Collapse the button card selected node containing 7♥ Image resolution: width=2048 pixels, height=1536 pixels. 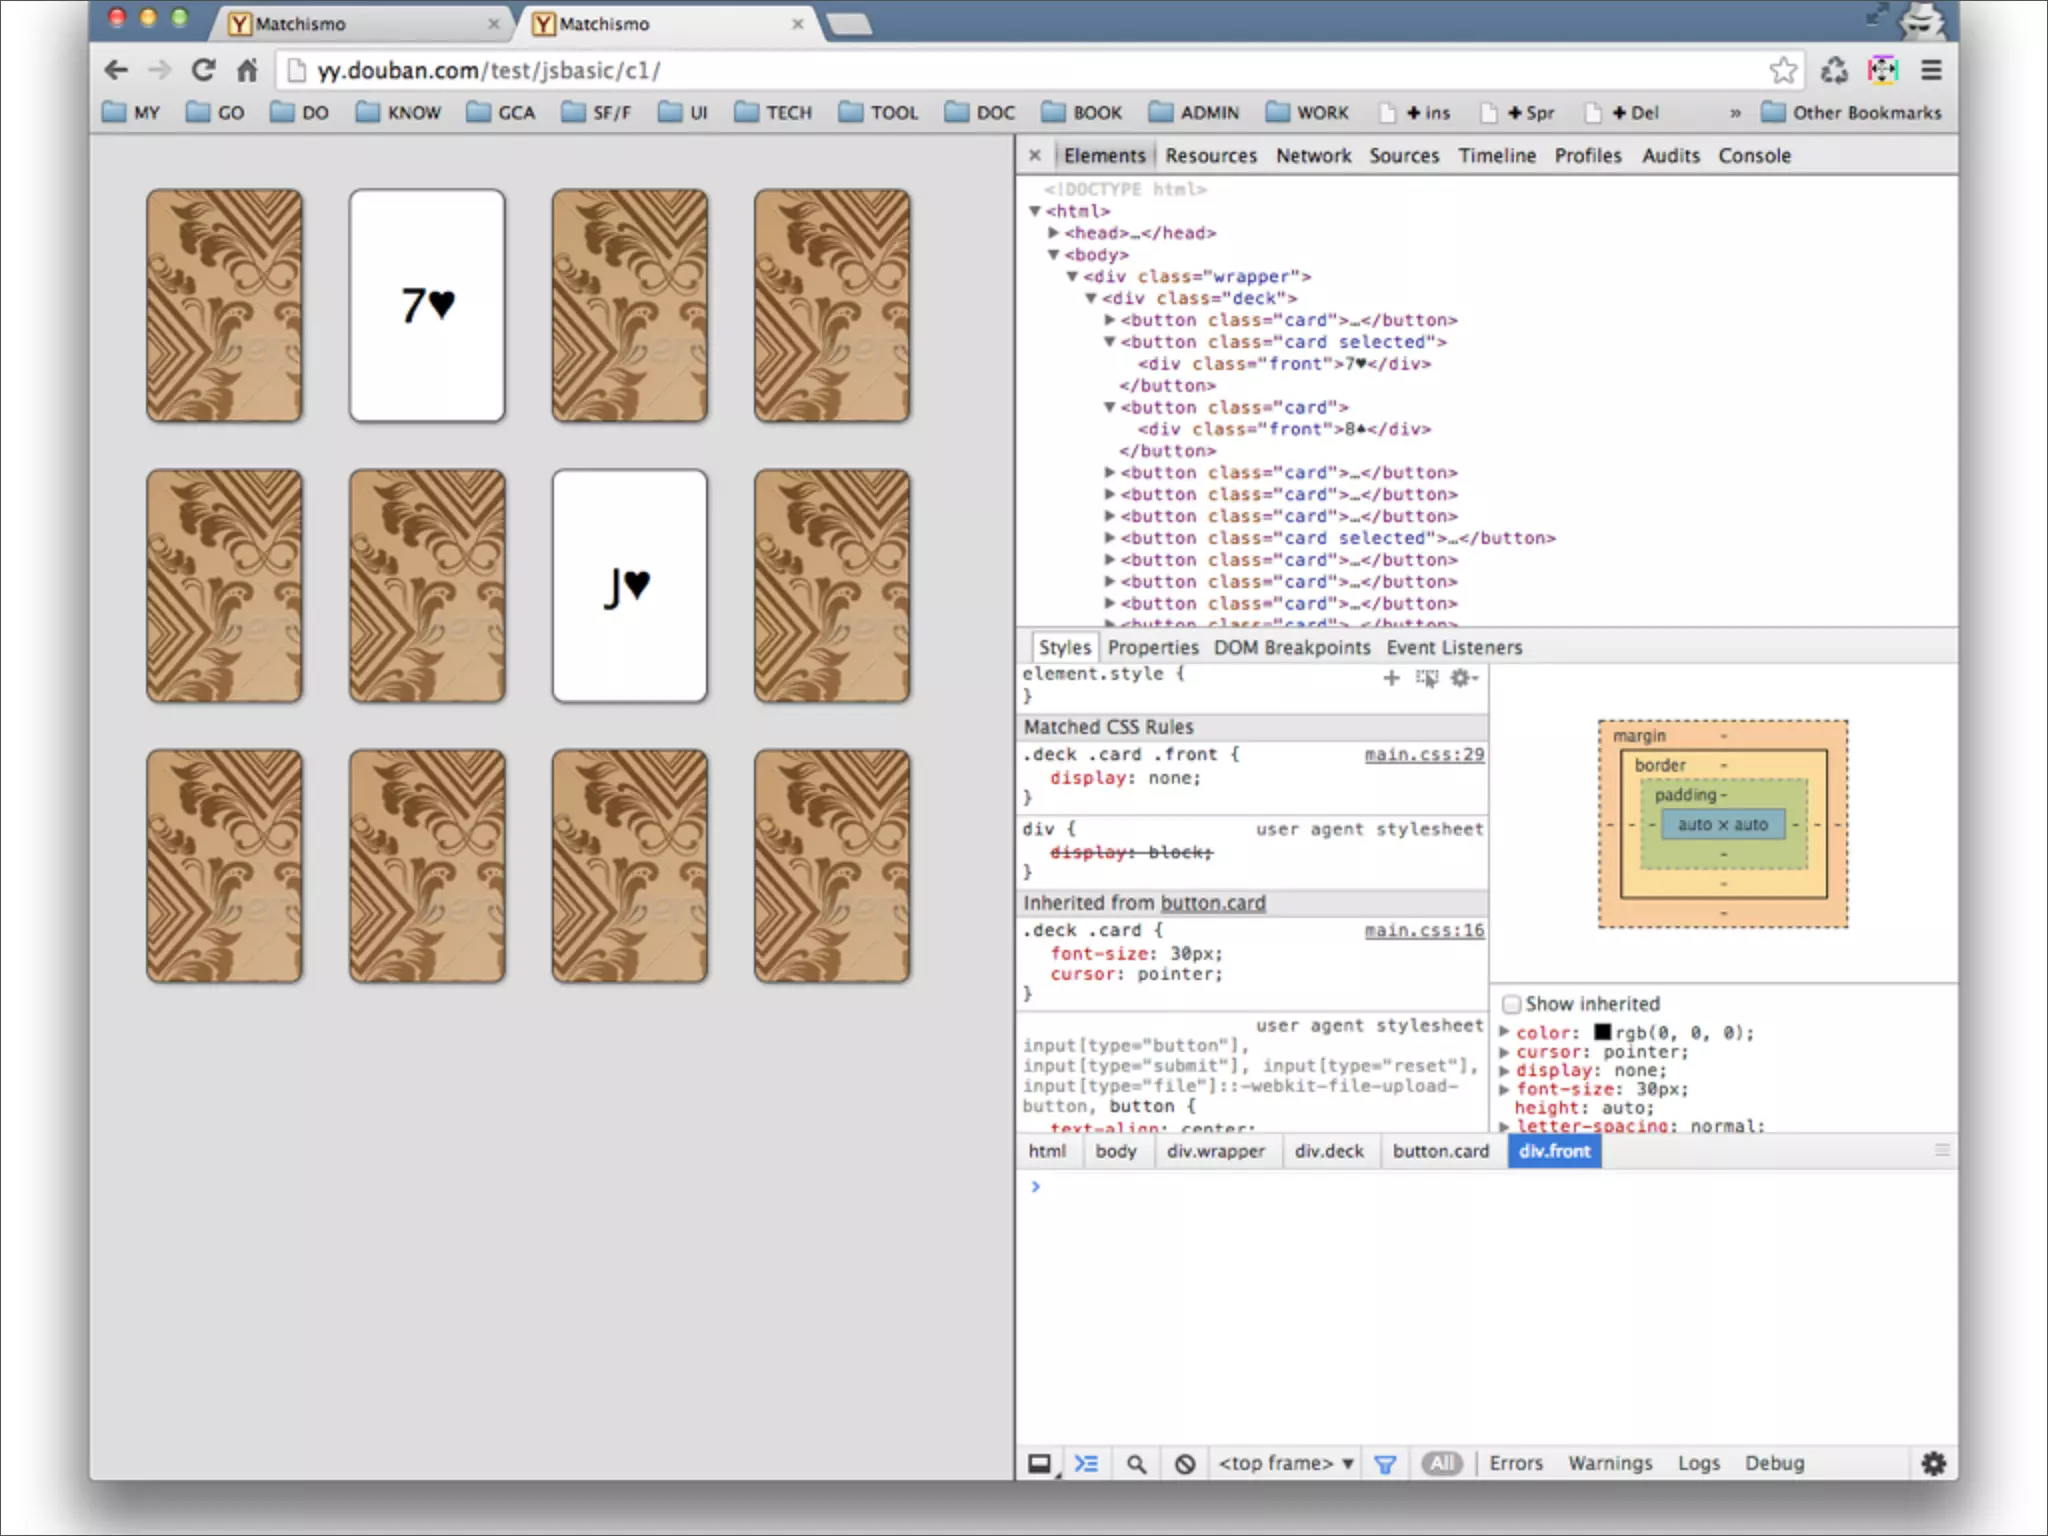click(x=1110, y=342)
